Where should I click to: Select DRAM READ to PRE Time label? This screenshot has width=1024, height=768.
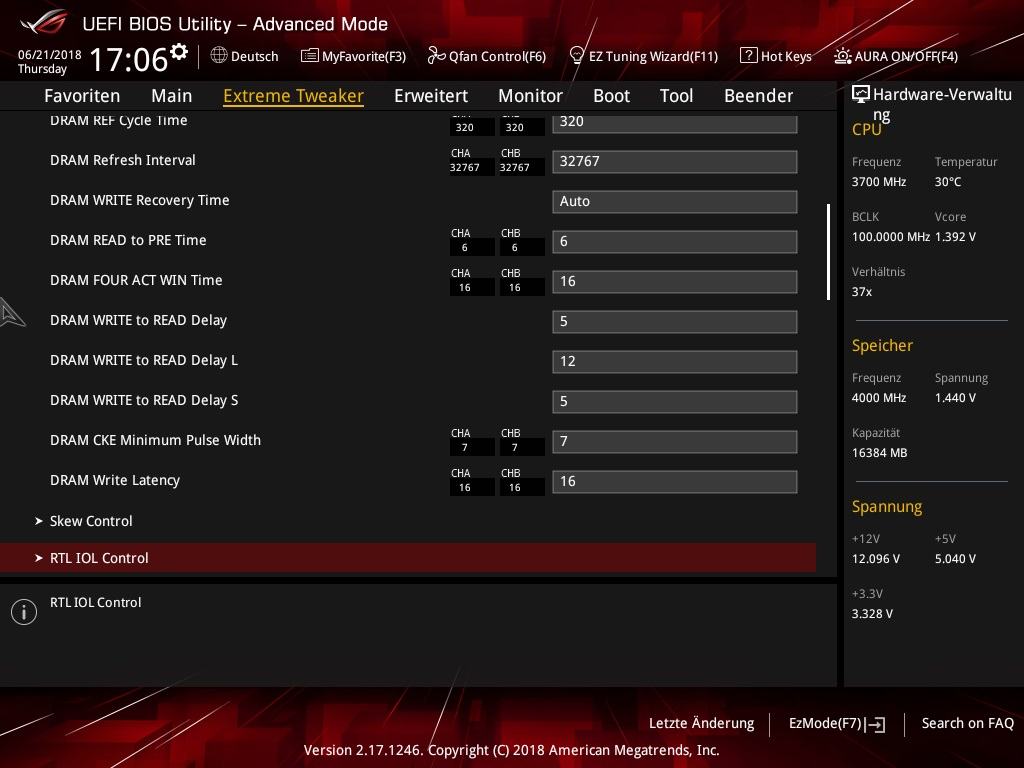pyautogui.click(x=128, y=240)
